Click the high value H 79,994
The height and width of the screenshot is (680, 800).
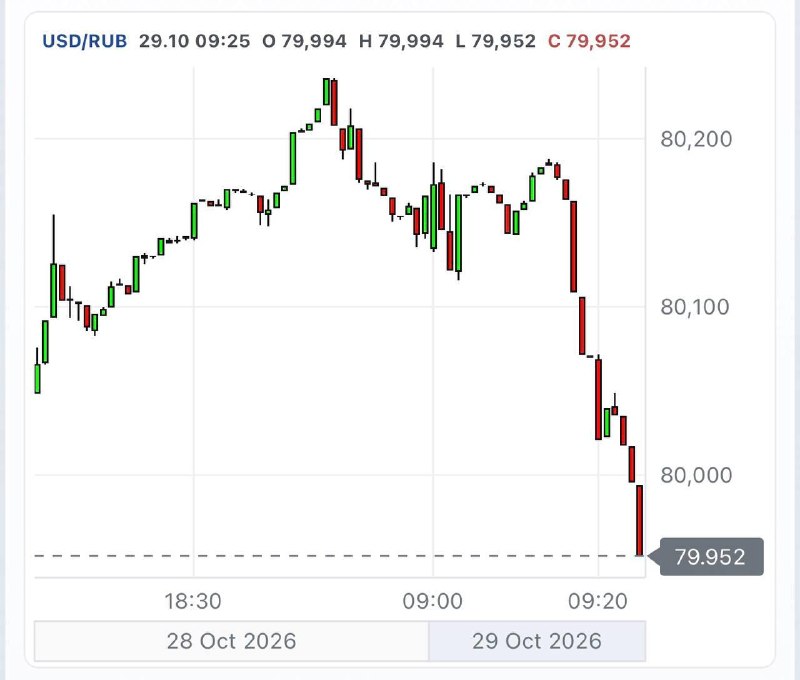(x=401, y=41)
